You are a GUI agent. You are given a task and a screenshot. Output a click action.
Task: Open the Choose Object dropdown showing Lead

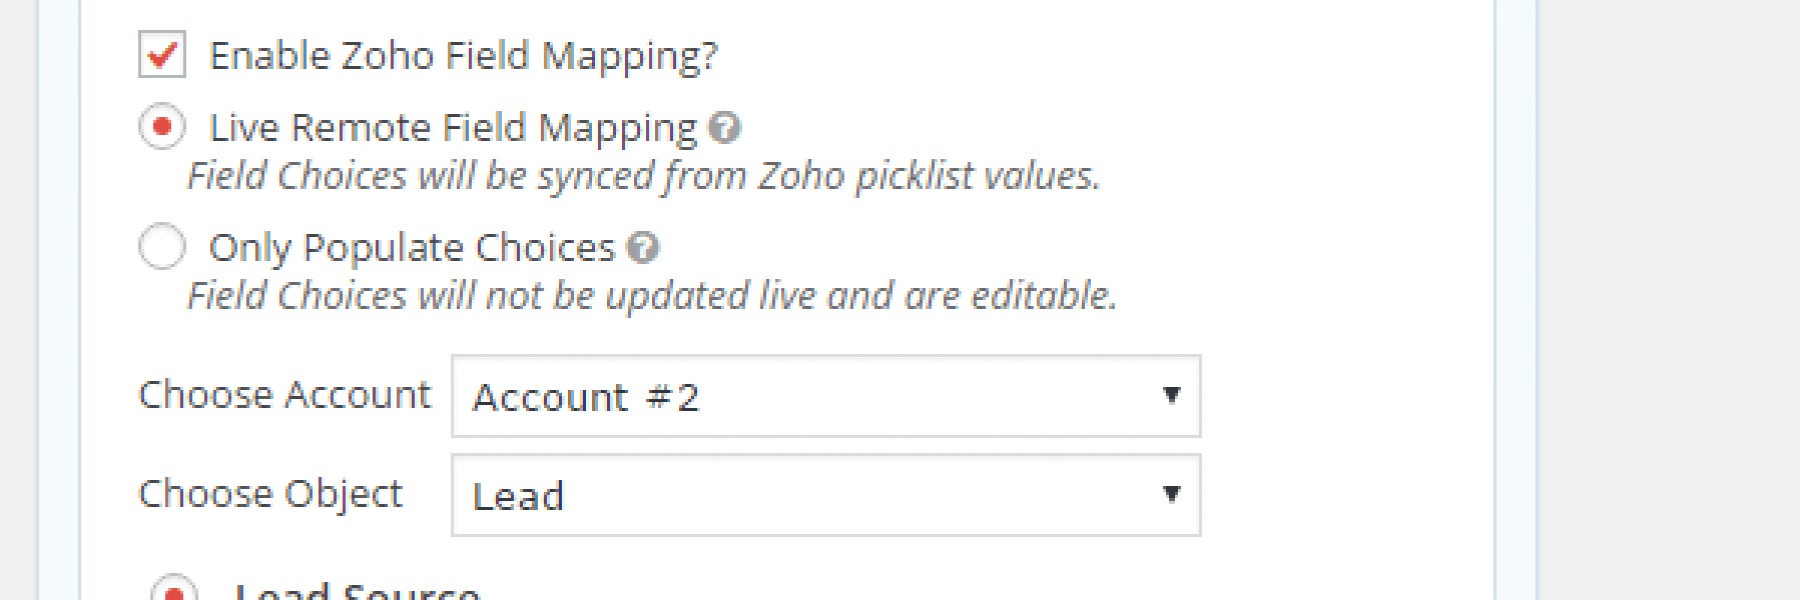(824, 495)
